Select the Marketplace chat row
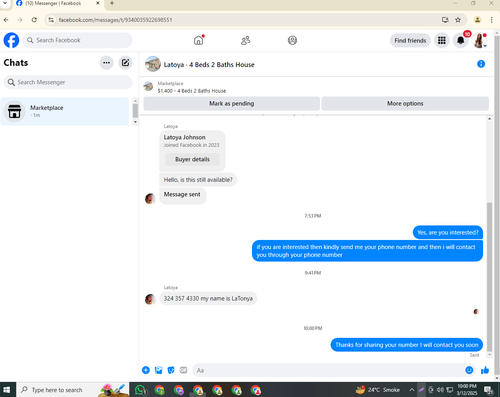This screenshot has height=397, width=500. click(x=65, y=111)
